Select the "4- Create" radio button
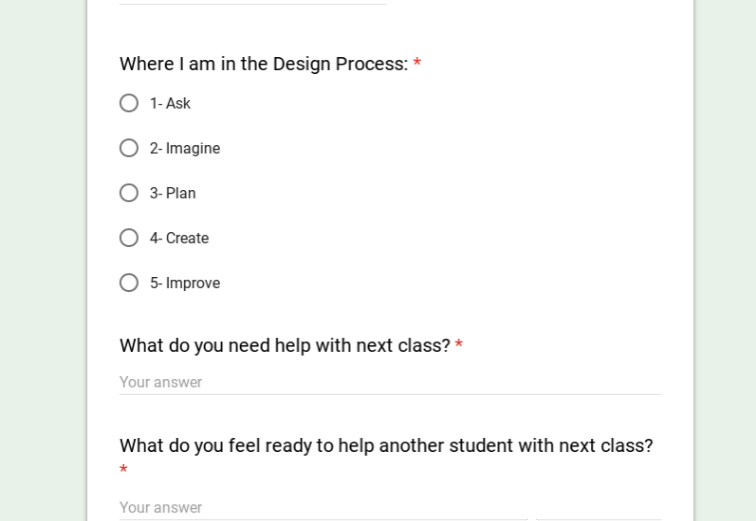Image resolution: width=756 pixels, height=521 pixels. coord(129,238)
